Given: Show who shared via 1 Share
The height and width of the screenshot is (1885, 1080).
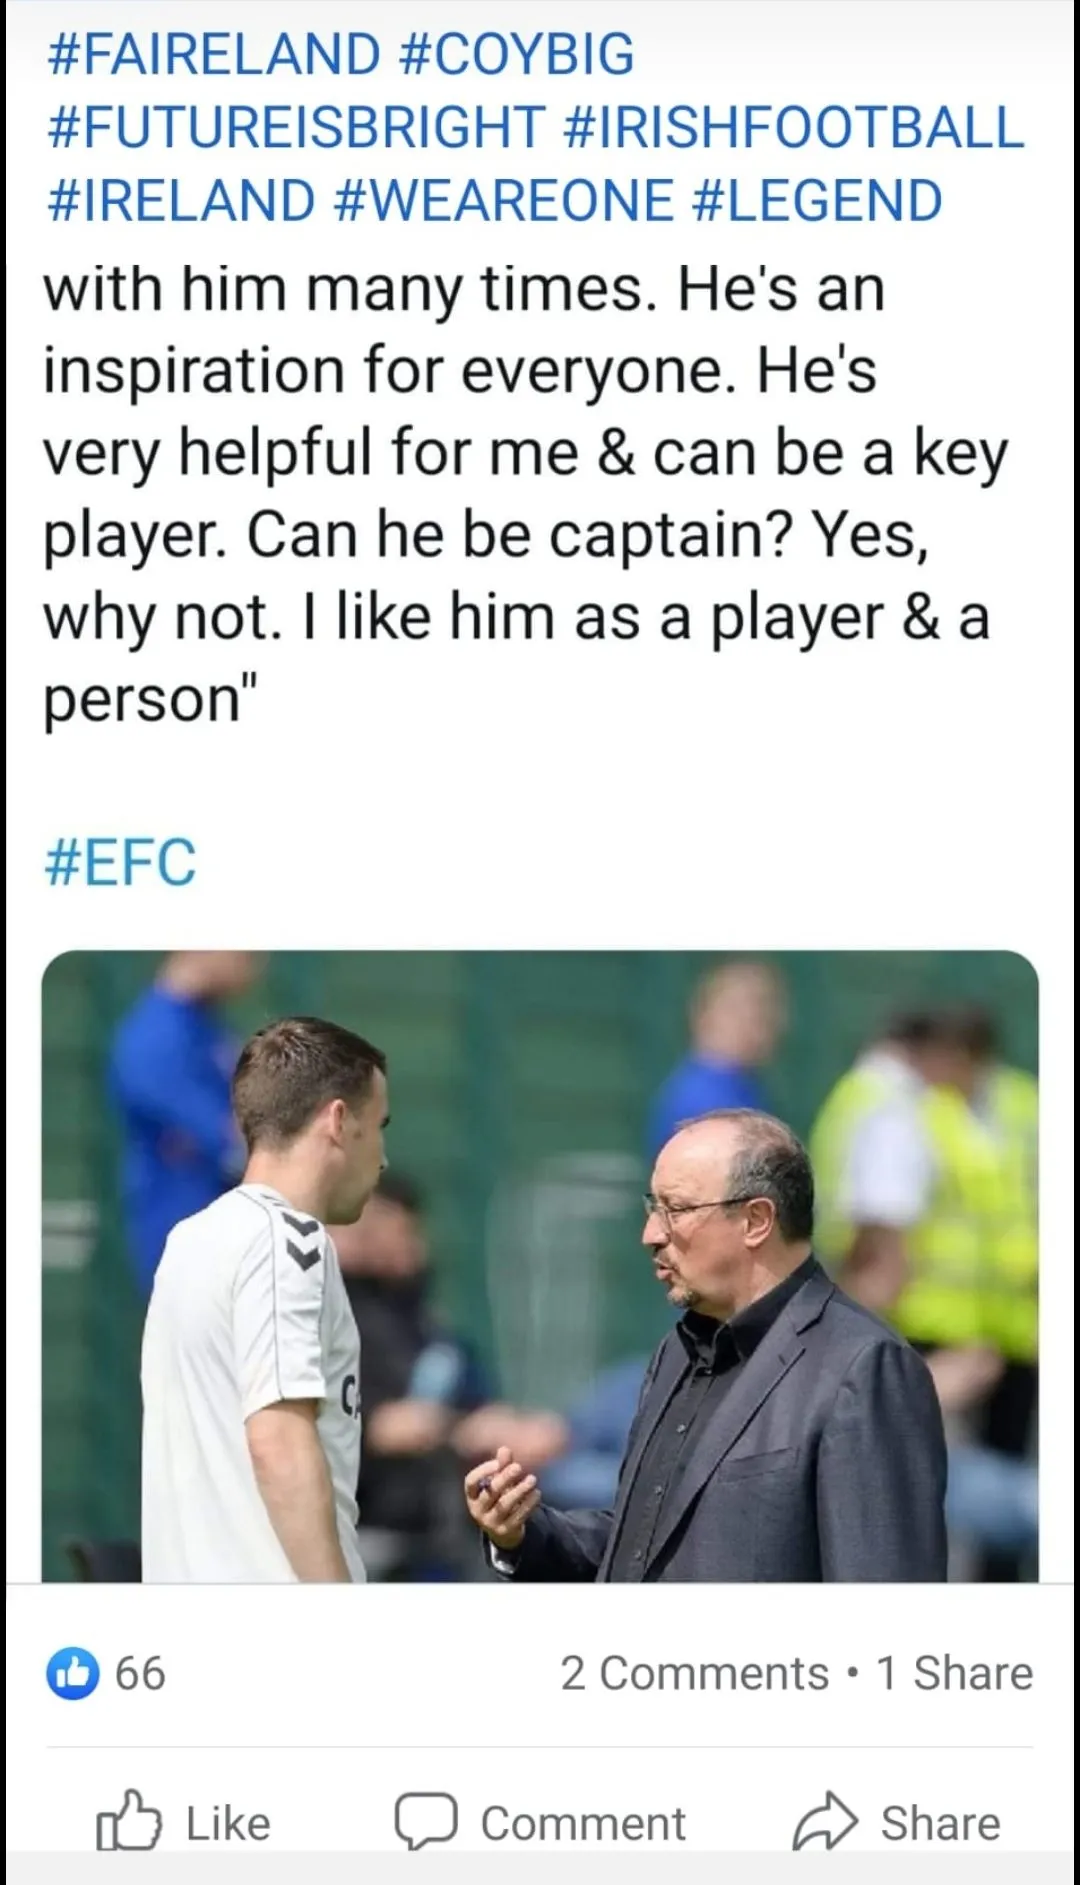Looking at the screenshot, I should point(954,1673).
